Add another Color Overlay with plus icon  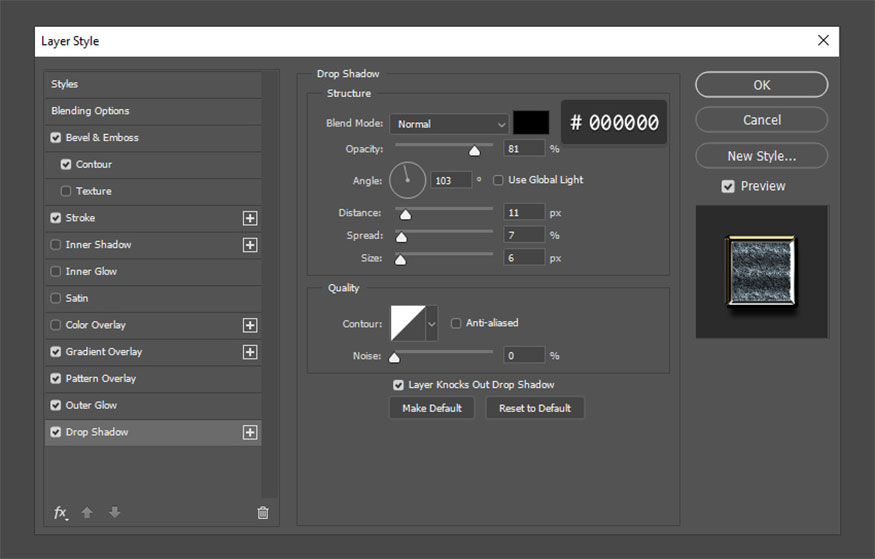click(250, 325)
